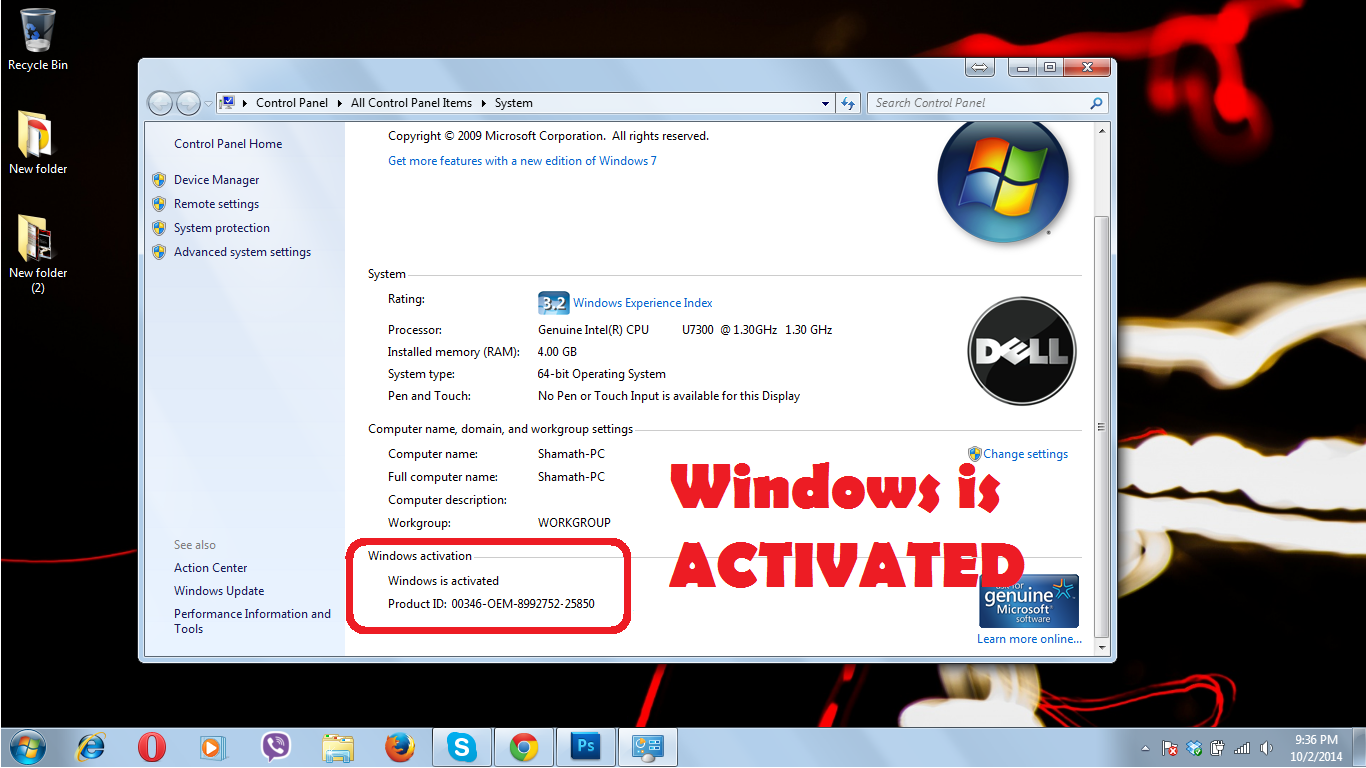This screenshot has height=768, width=1366.
Task: Launch Opera from taskbar
Action: pyautogui.click(x=152, y=747)
